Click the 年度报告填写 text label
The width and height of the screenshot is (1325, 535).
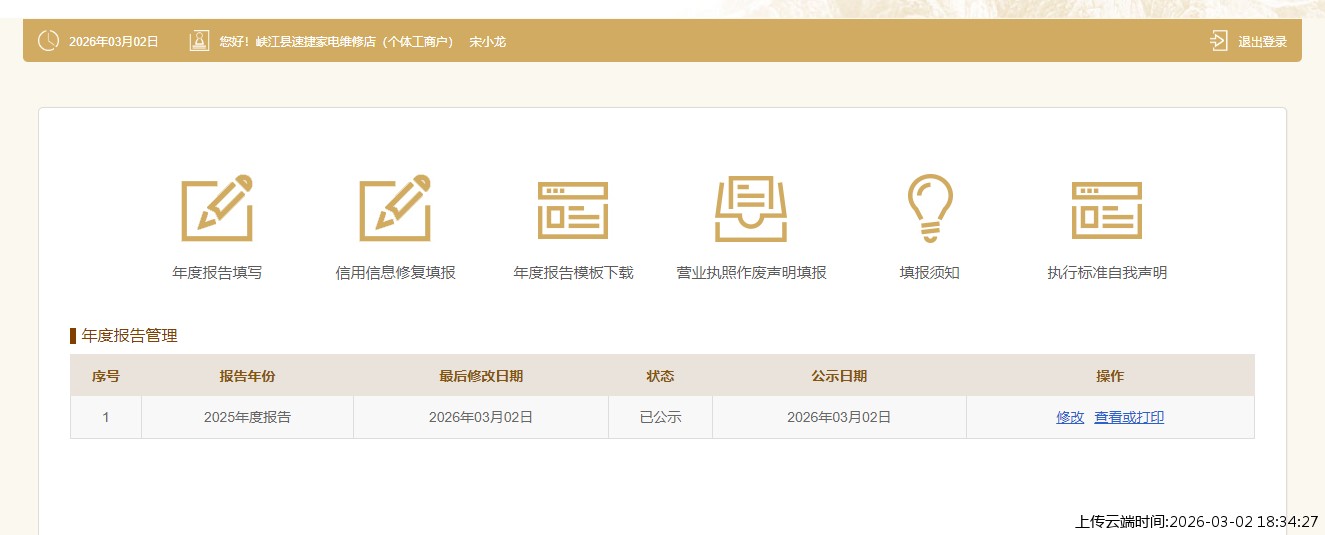[217, 273]
